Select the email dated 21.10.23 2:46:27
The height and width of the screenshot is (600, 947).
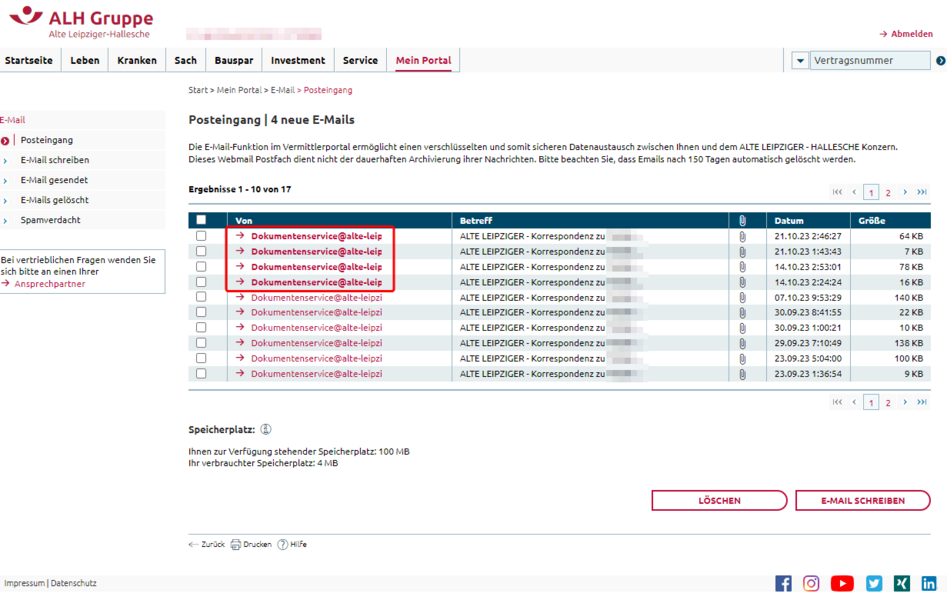[x=201, y=236]
